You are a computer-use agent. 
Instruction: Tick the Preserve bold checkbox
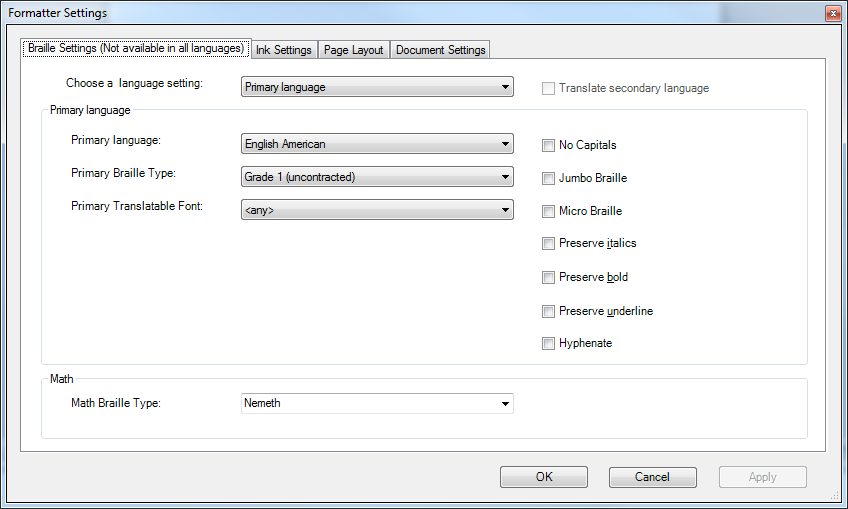(x=548, y=277)
